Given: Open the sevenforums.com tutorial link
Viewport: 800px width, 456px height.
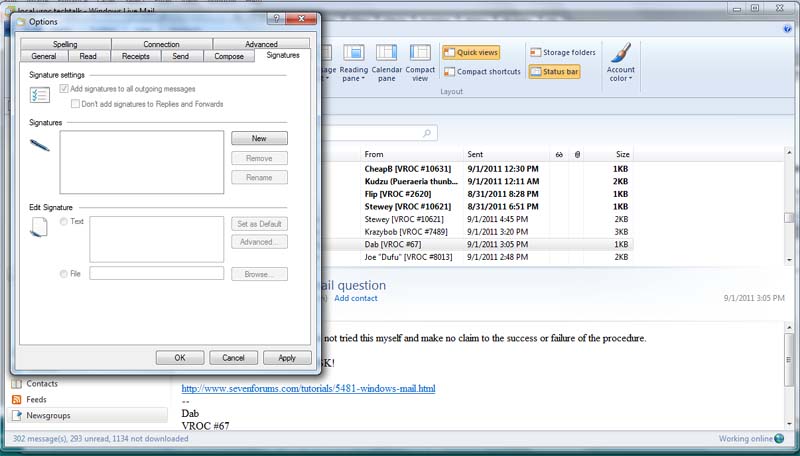Looking at the screenshot, I should pyautogui.click(x=308, y=389).
